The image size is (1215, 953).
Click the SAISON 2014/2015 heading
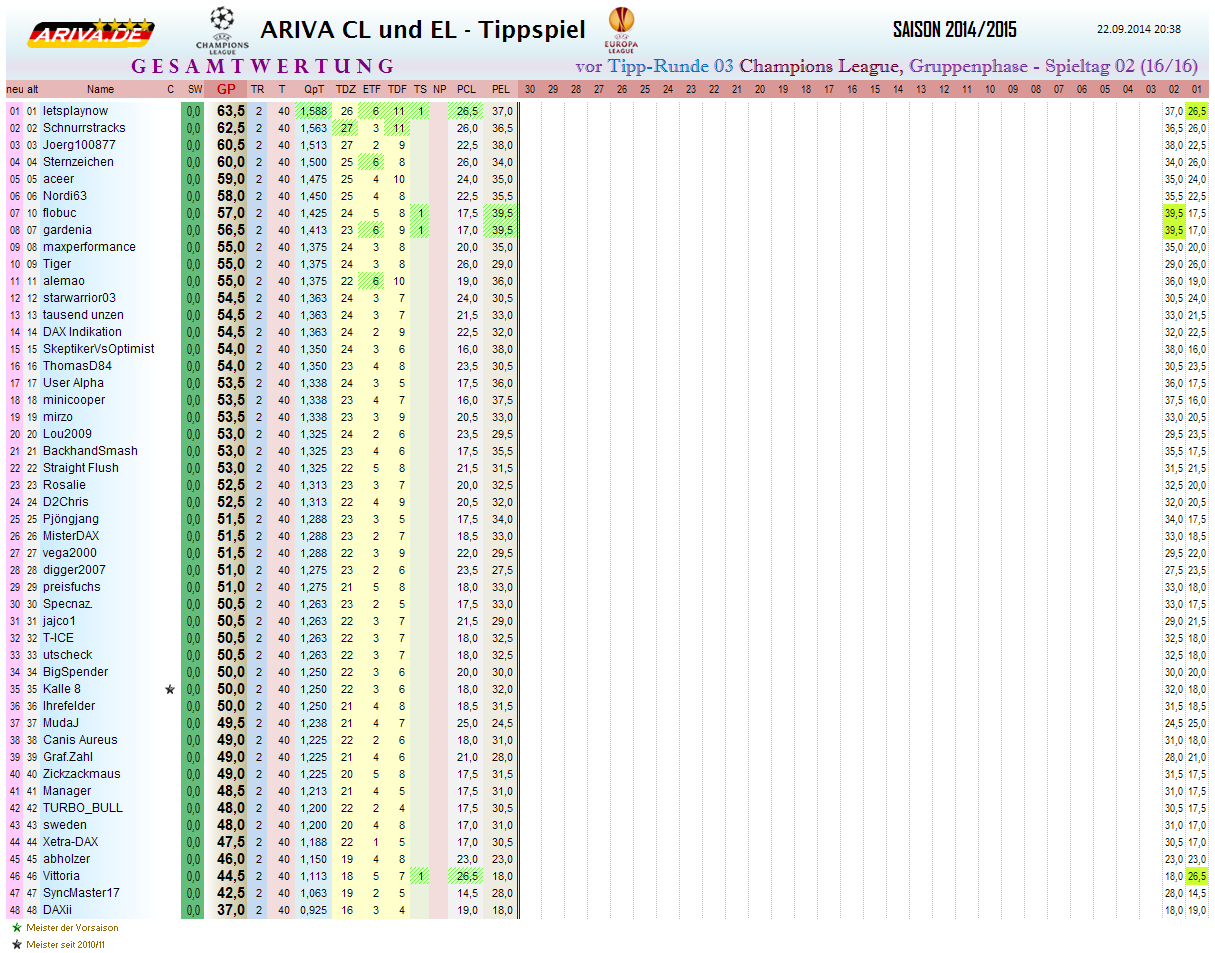coord(955,30)
